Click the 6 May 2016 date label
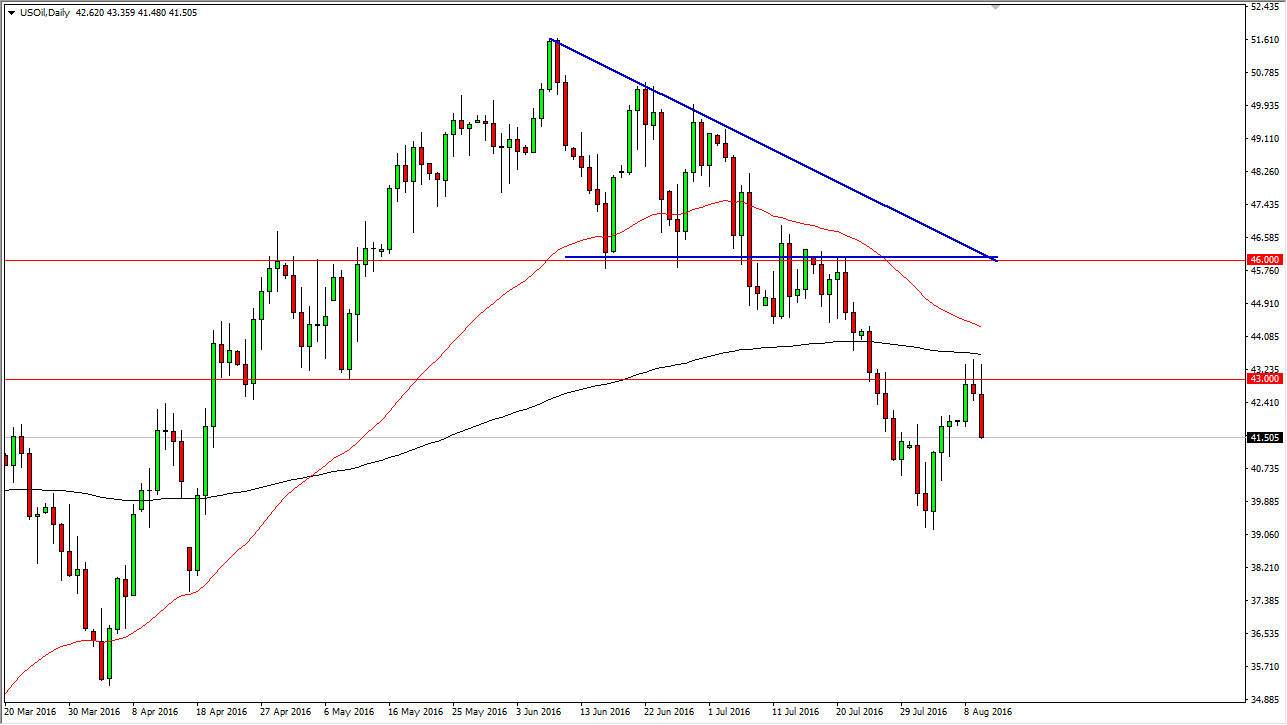 (351, 712)
